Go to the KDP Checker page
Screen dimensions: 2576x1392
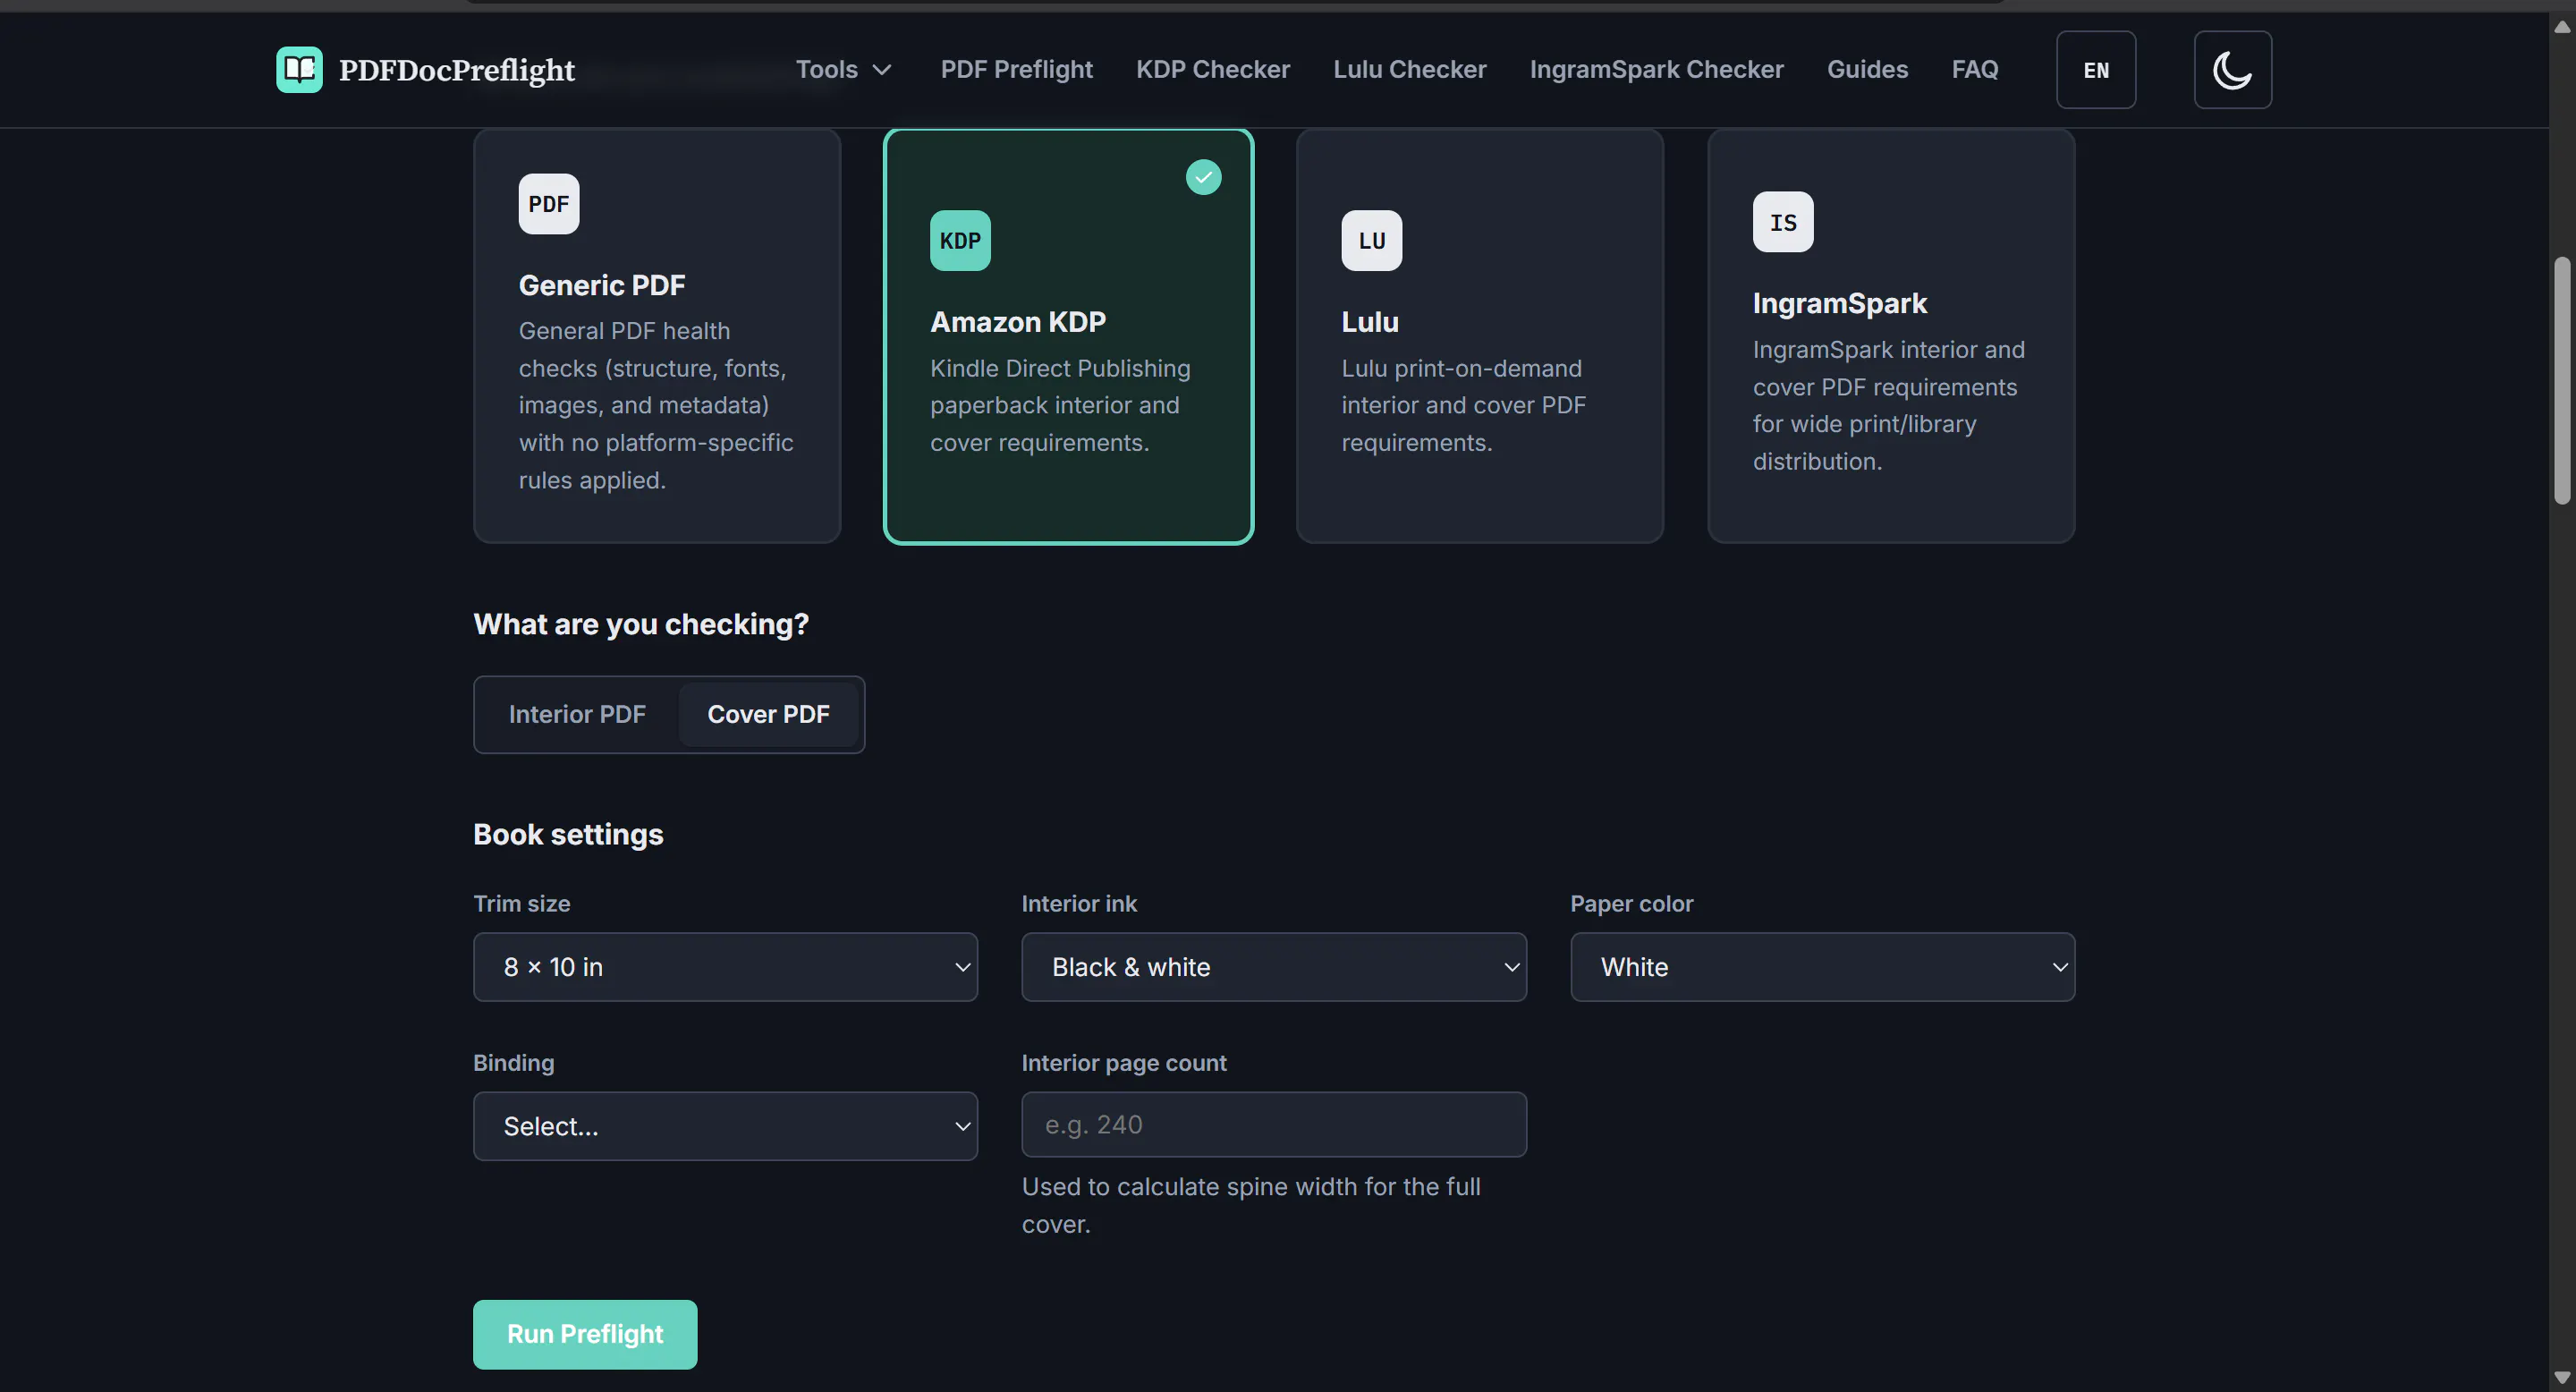(x=1212, y=69)
